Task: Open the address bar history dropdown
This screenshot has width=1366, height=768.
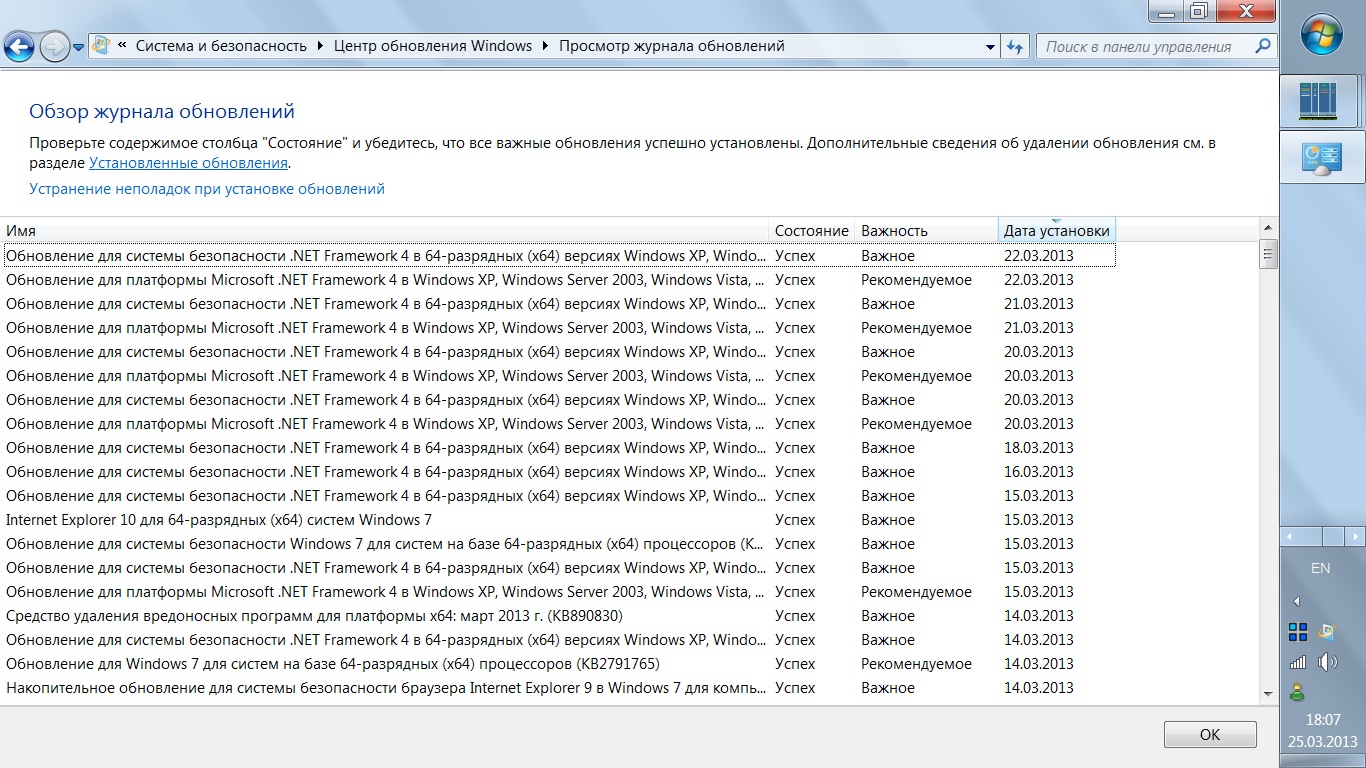Action: [x=990, y=47]
